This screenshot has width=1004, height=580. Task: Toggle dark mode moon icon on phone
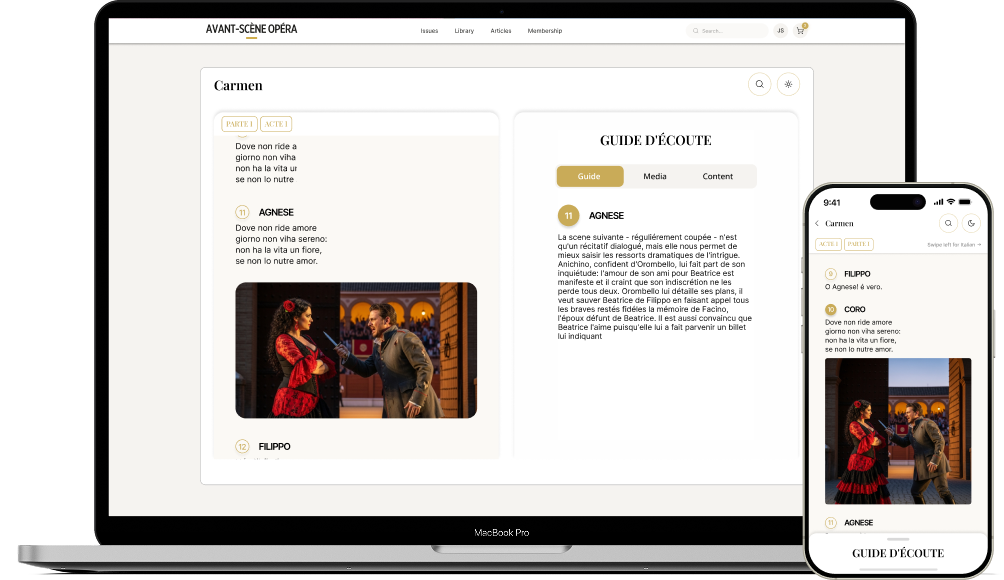(x=970, y=223)
